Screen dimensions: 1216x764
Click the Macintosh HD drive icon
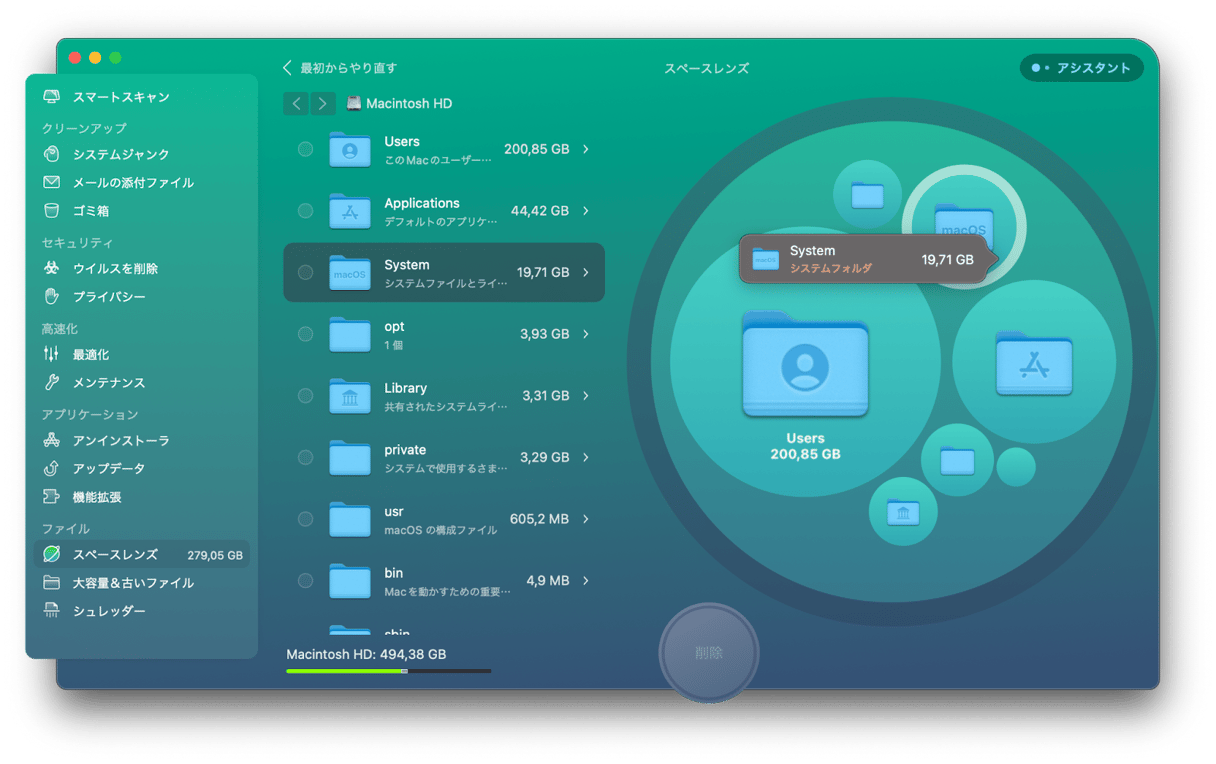[x=354, y=103]
